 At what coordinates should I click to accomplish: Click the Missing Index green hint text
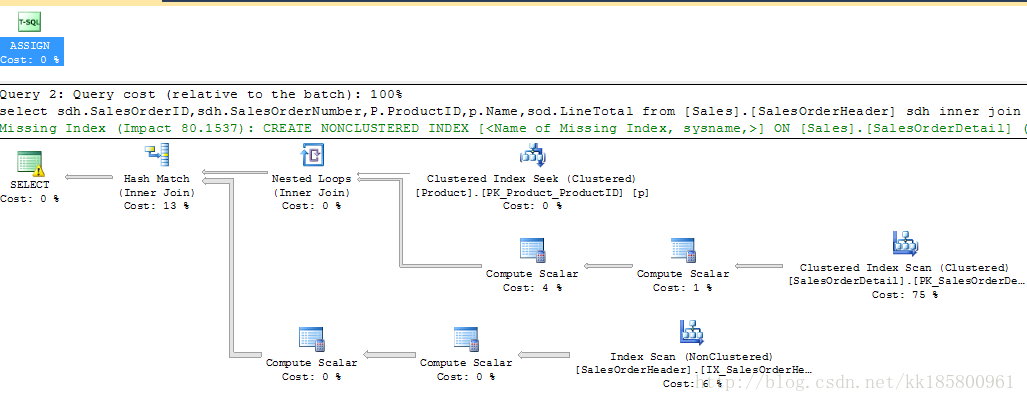pos(513,128)
